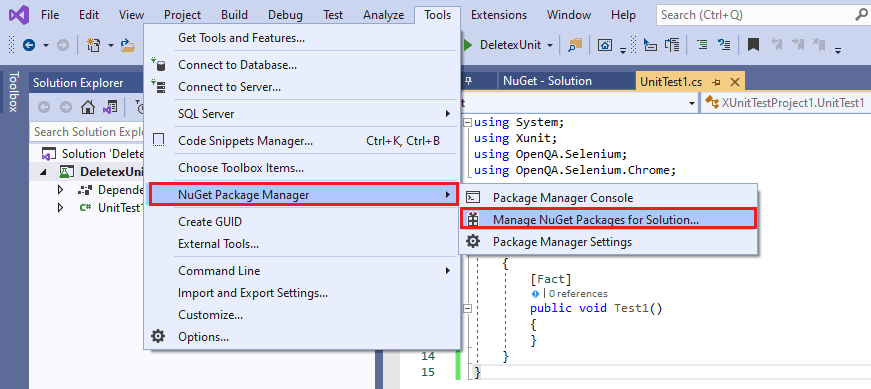Click the pin icon on UnitTest1.cs tab
Image resolution: width=871 pixels, height=389 pixels.
click(x=717, y=82)
